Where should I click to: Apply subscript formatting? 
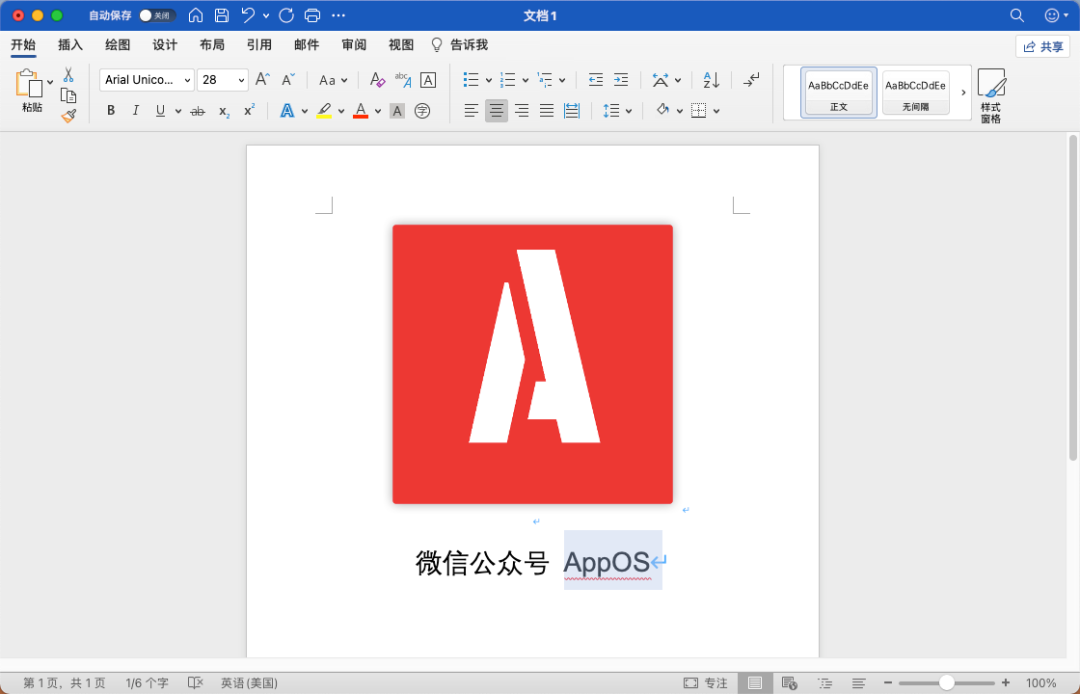[x=224, y=111]
